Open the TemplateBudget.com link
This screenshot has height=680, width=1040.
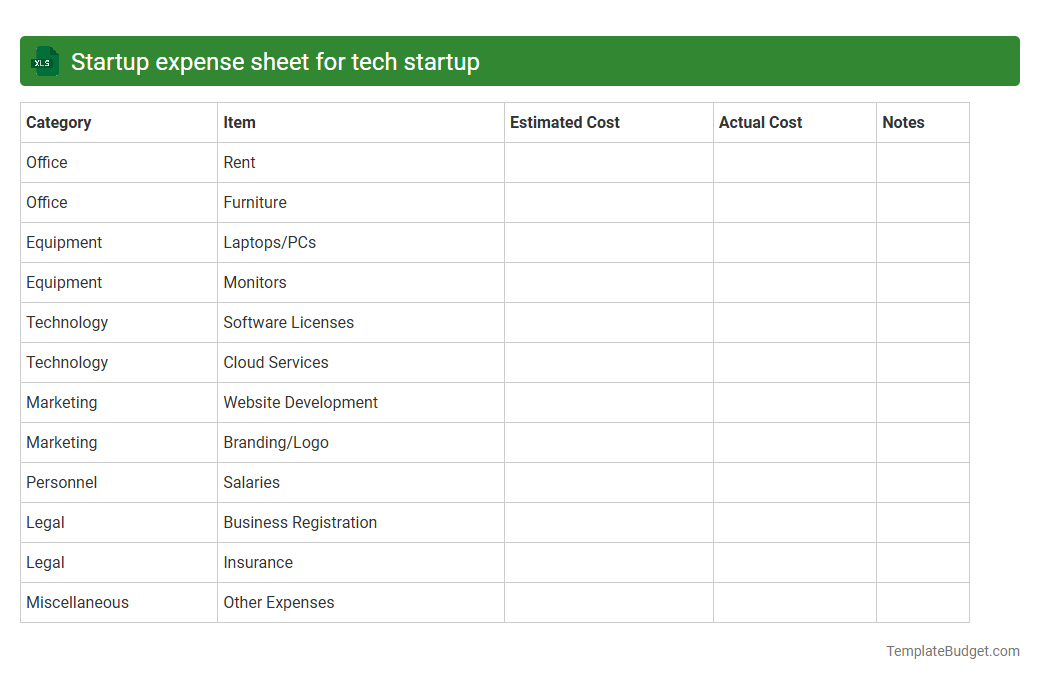[x=952, y=651]
